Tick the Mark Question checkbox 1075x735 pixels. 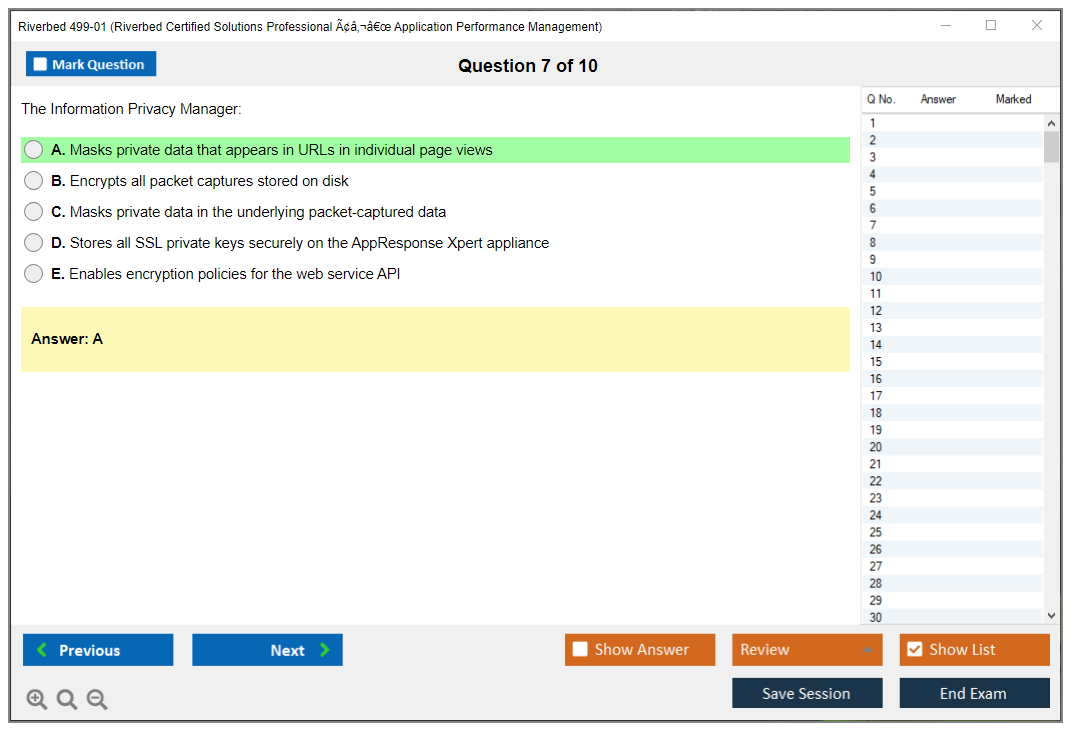click(x=41, y=65)
